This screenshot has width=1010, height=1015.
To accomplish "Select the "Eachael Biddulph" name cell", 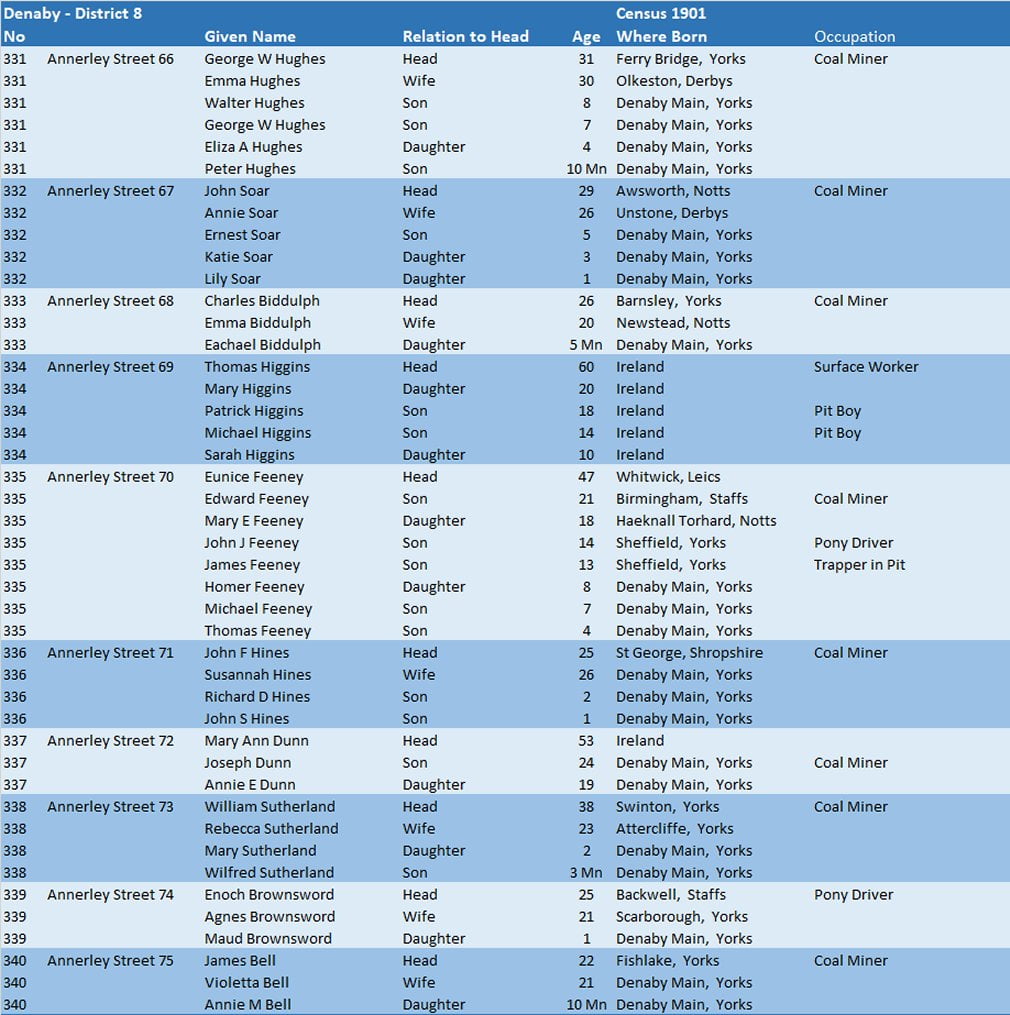I will (x=263, y=345).
